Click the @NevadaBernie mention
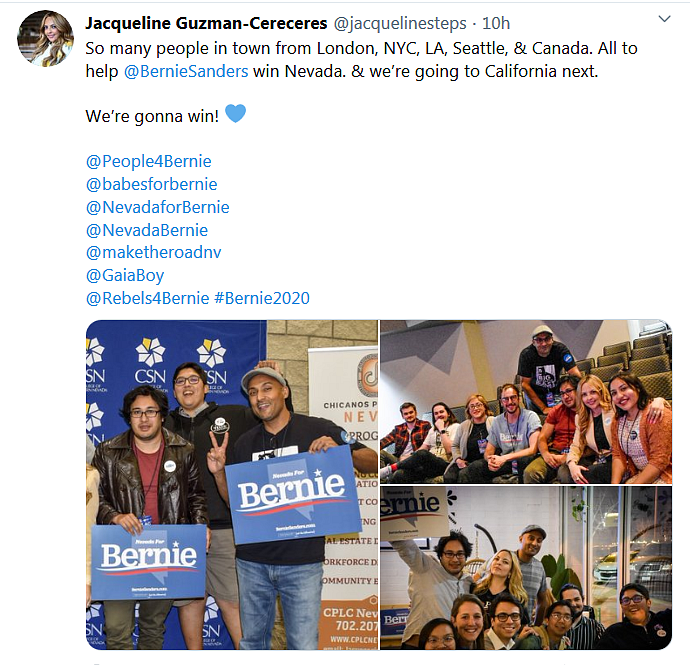 pyautogui.click(x=147, y=230)
